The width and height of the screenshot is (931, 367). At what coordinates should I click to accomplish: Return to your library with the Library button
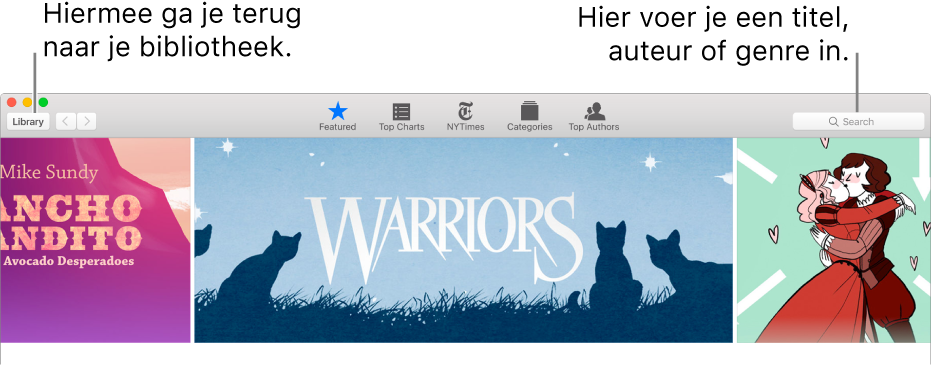click(x=28, y=122)
